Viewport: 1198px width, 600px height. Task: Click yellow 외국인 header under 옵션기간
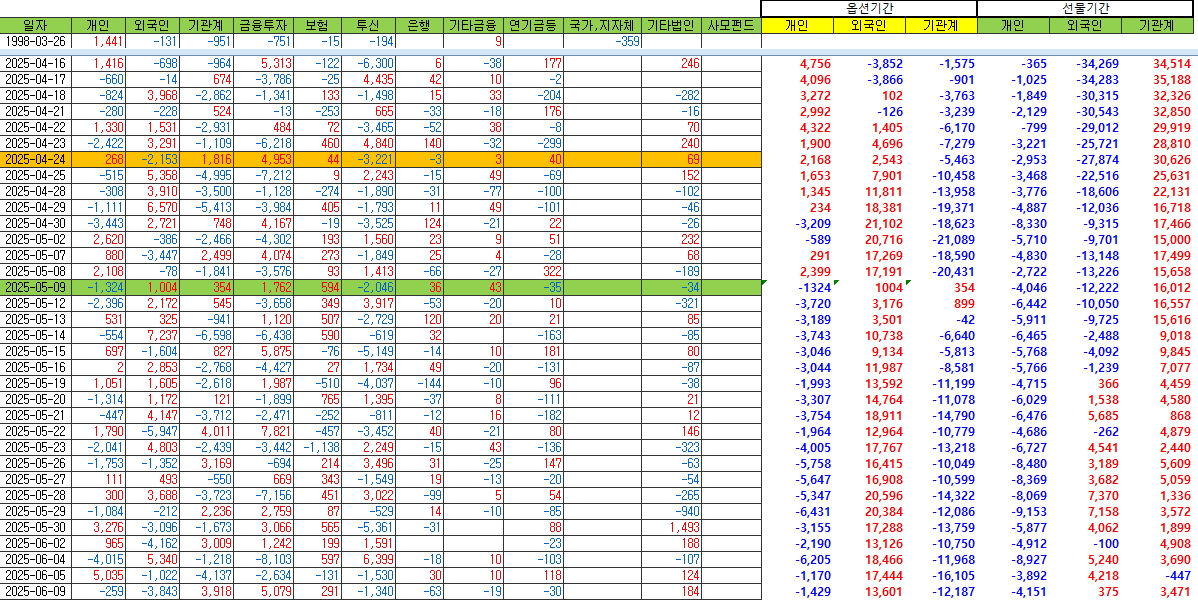point(868,25)
